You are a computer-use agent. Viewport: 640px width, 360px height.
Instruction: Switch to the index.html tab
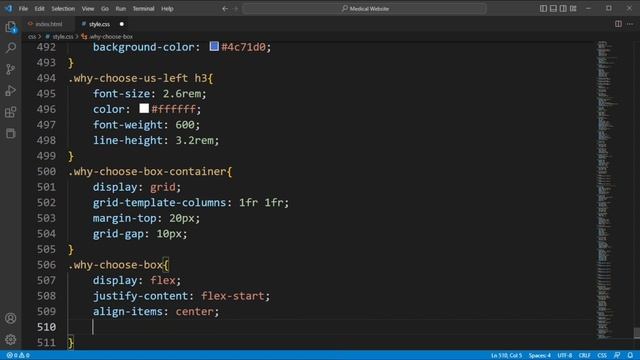(x=48, y=24)
